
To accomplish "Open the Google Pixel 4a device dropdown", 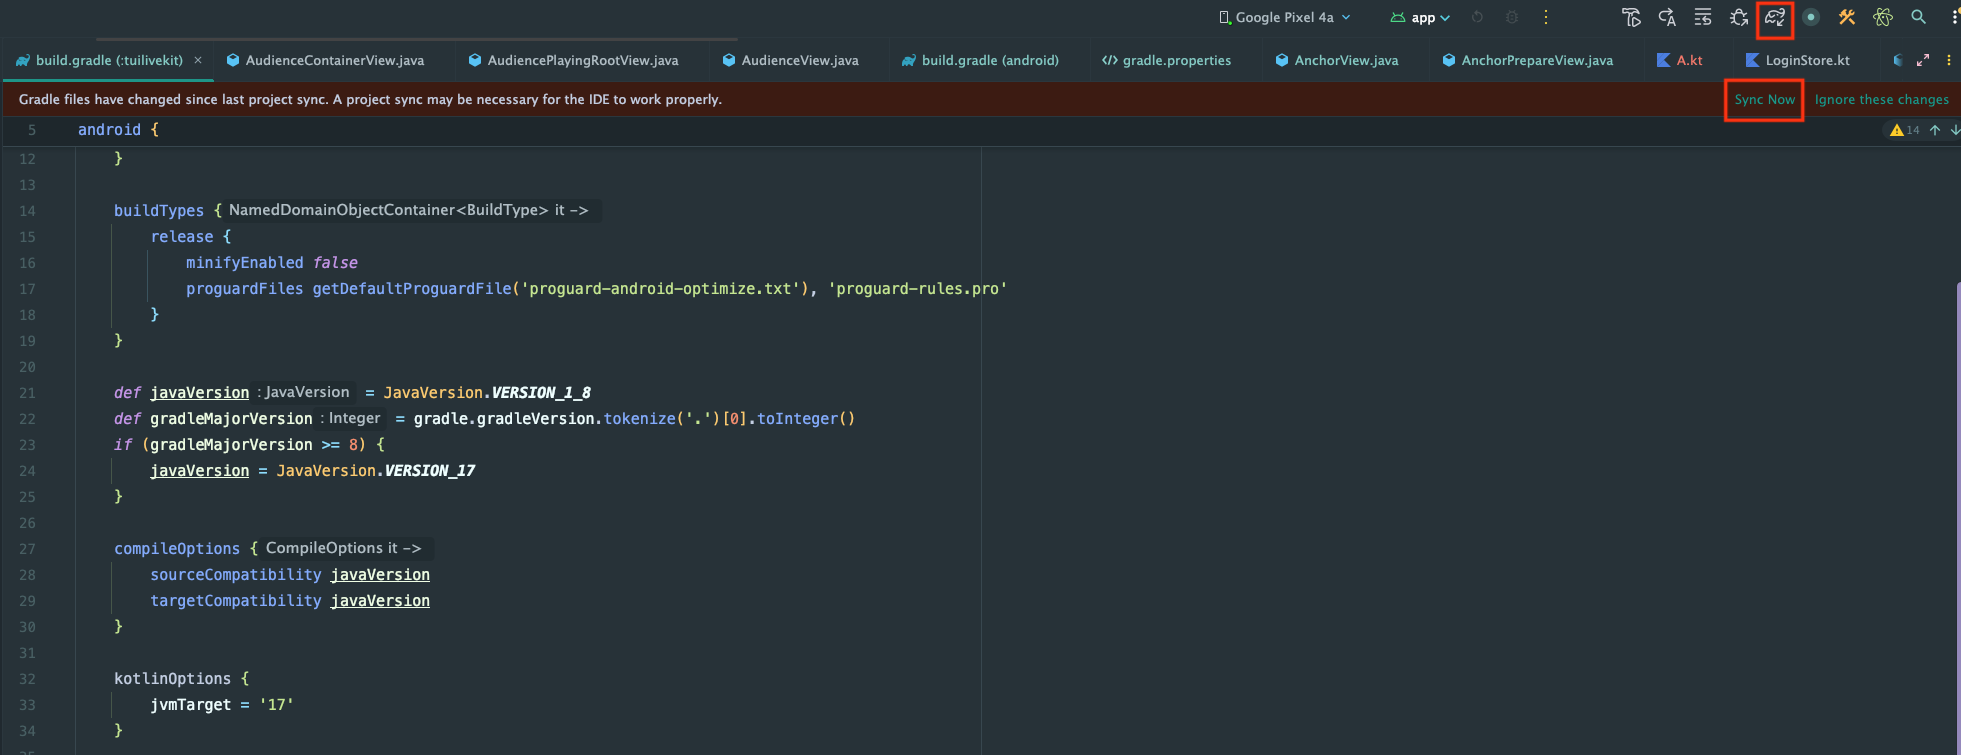I will coord(1284,17).
